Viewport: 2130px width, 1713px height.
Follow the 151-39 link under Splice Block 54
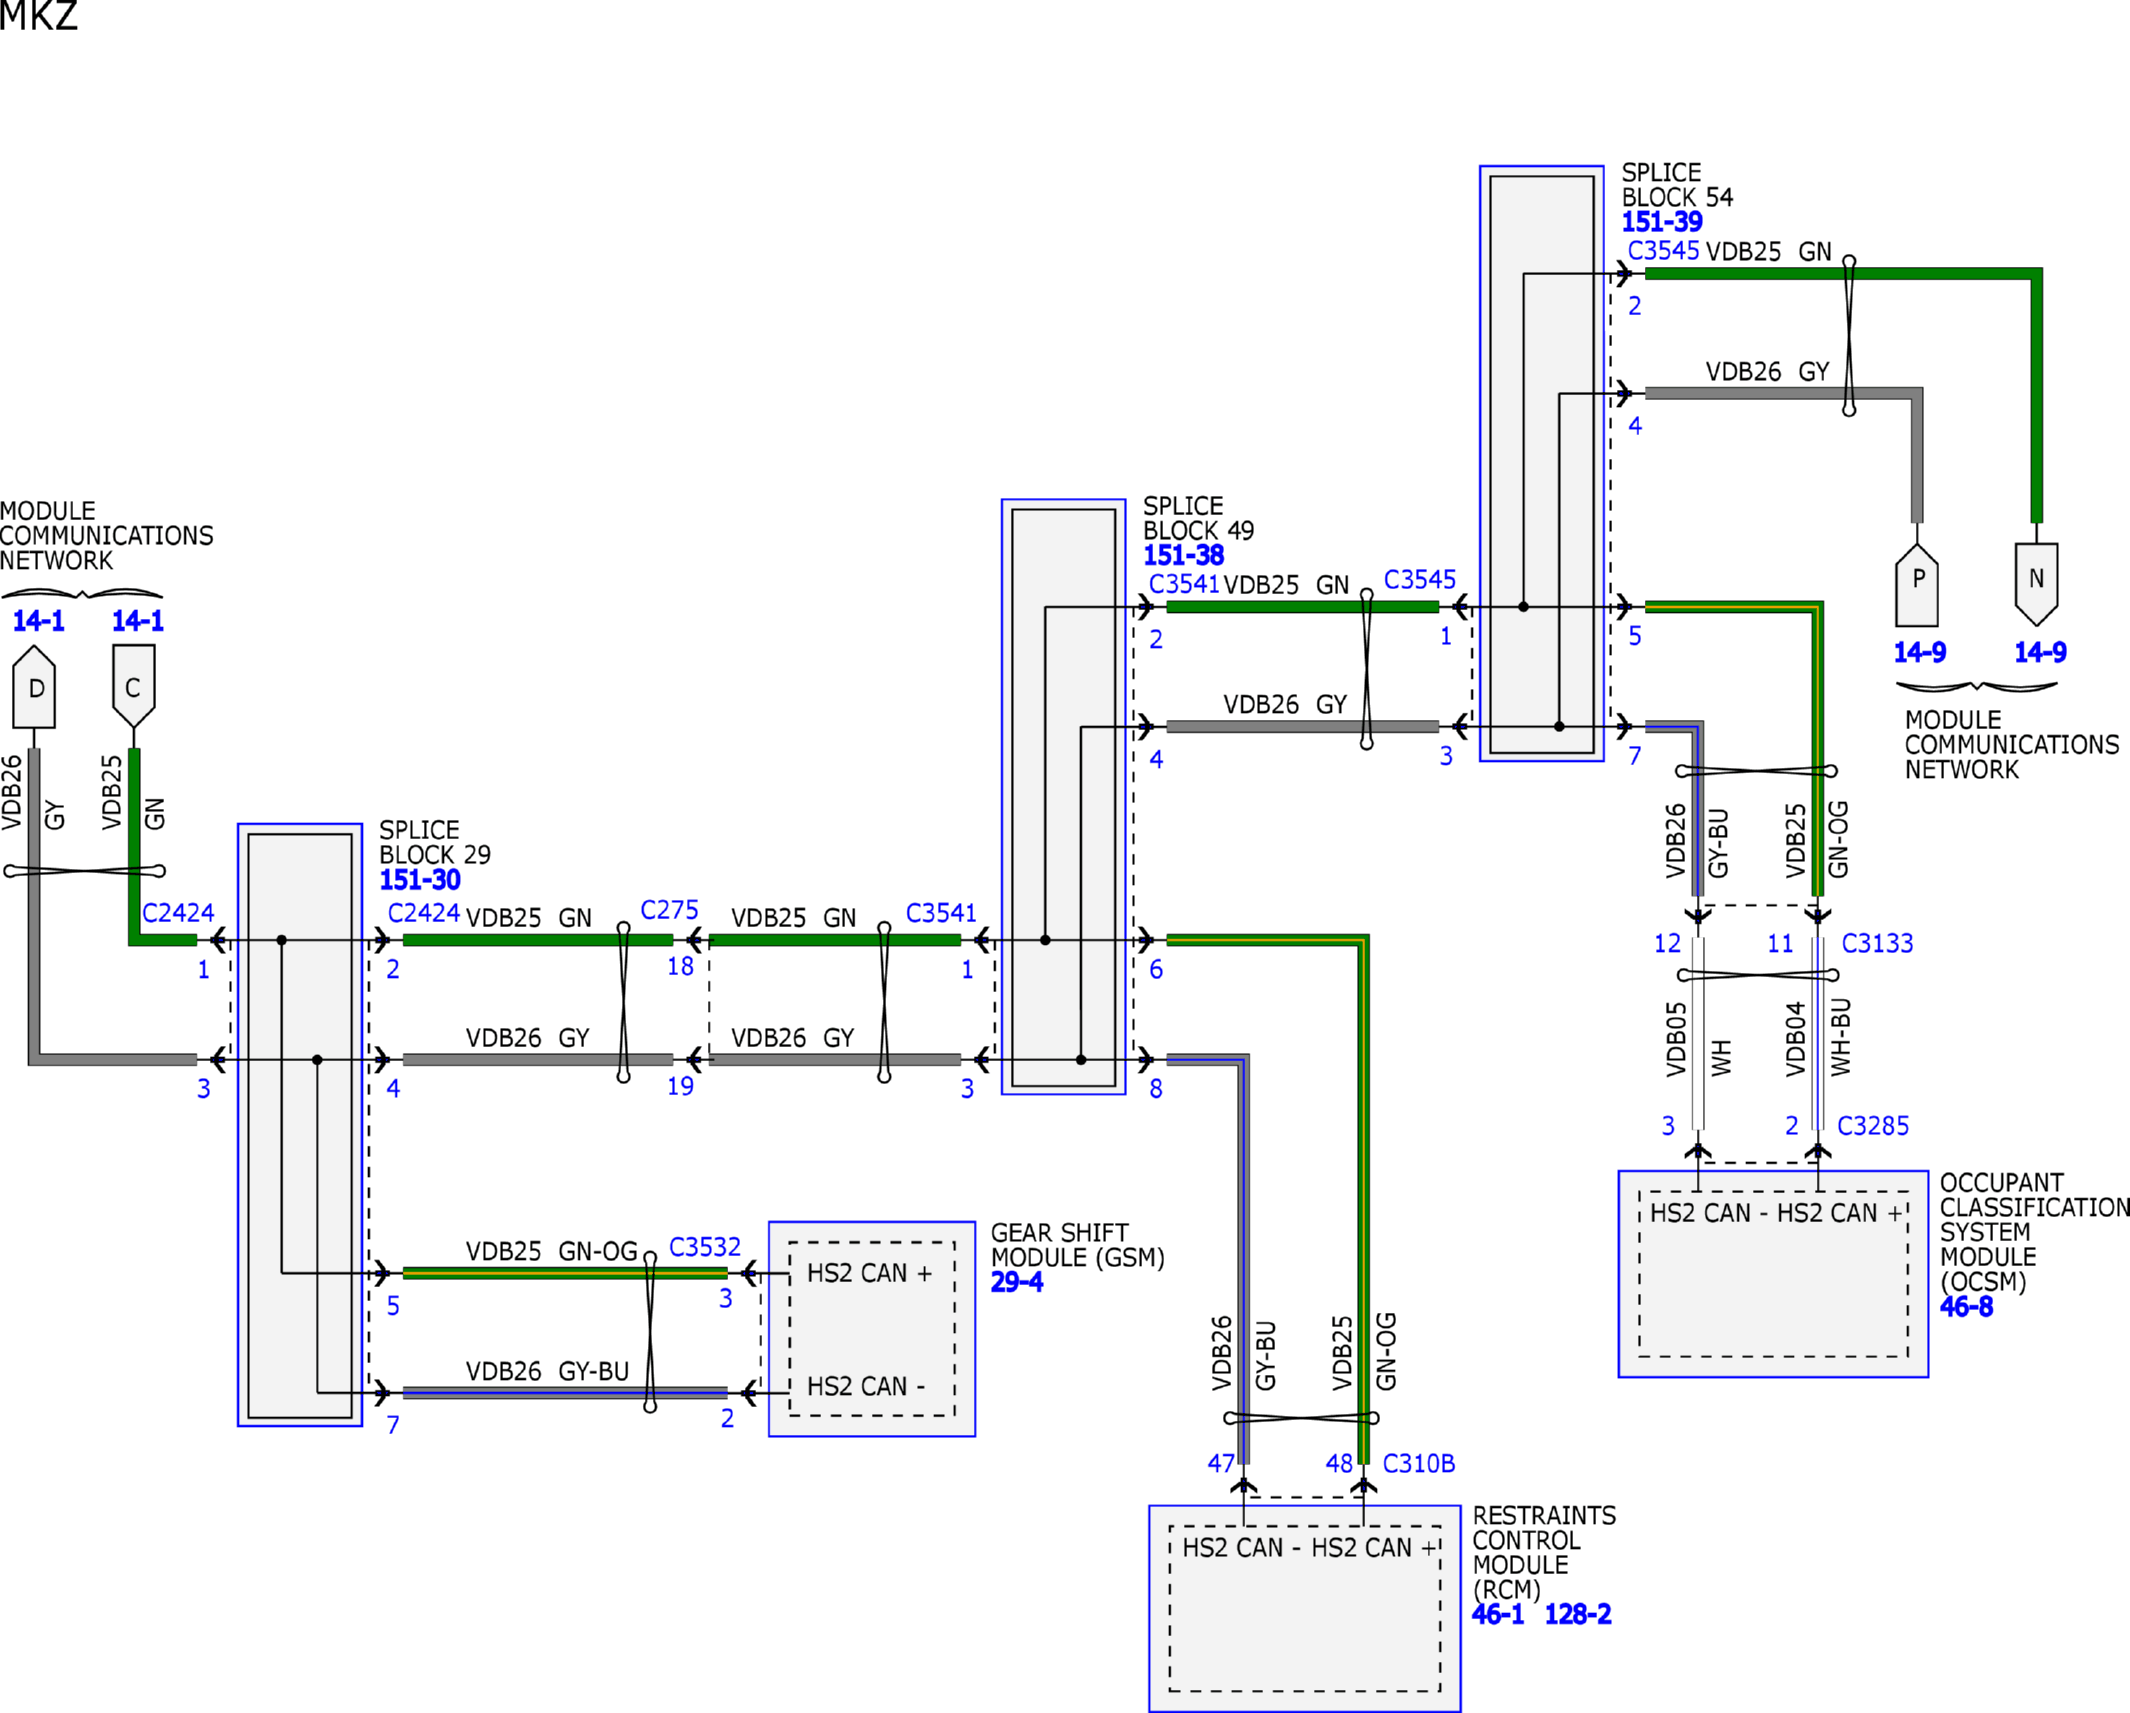coord(1662,222)
